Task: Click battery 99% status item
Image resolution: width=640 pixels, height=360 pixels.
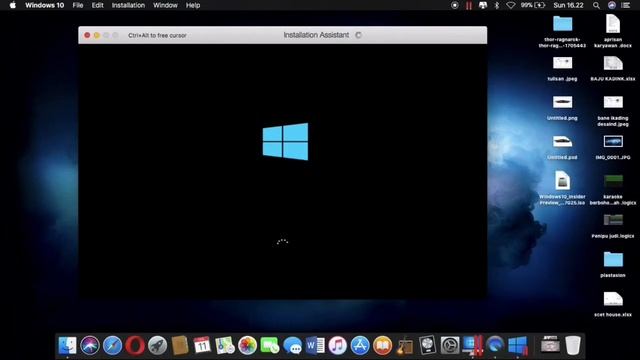Action: click(533, 5)
